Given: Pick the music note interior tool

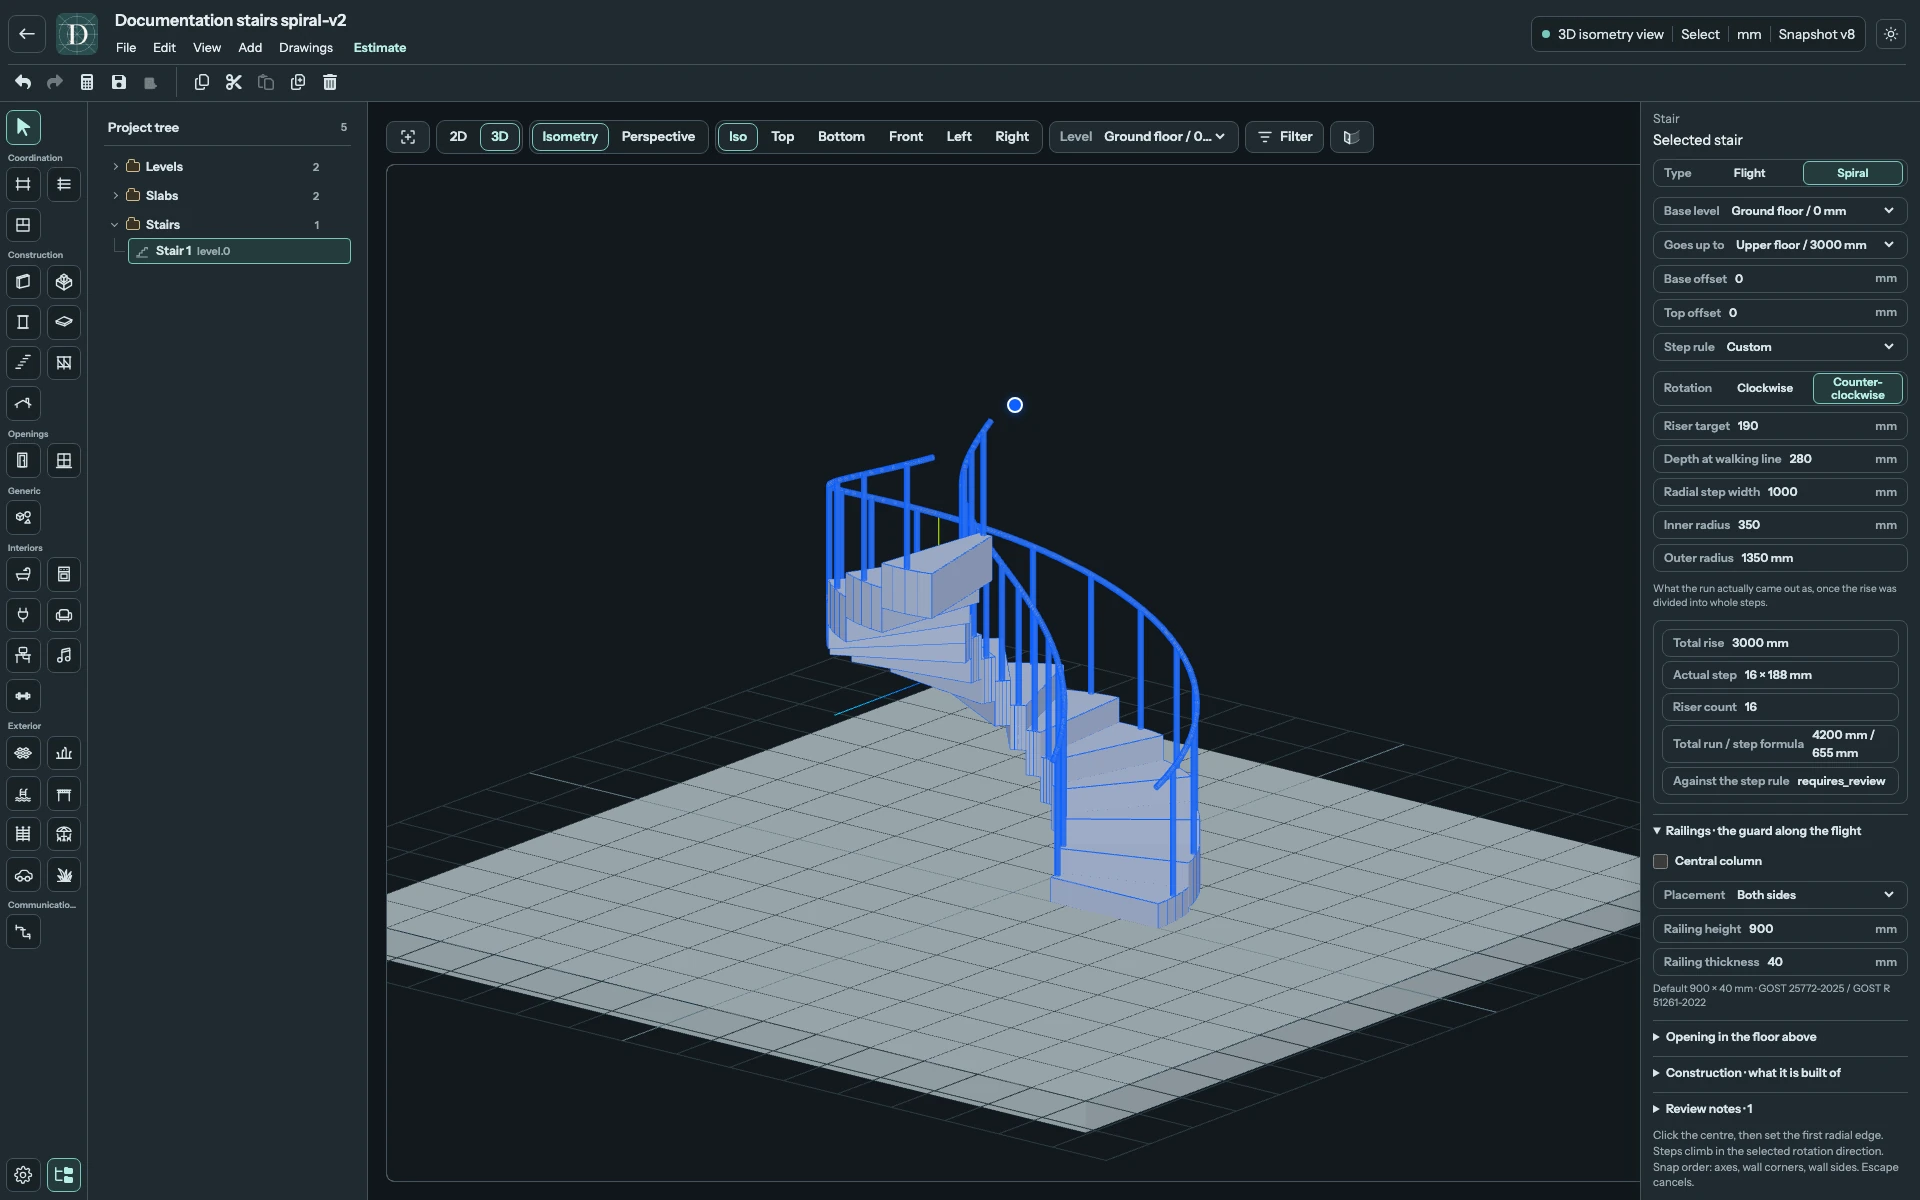Looking at the screenshot, I should click(64, 656).
